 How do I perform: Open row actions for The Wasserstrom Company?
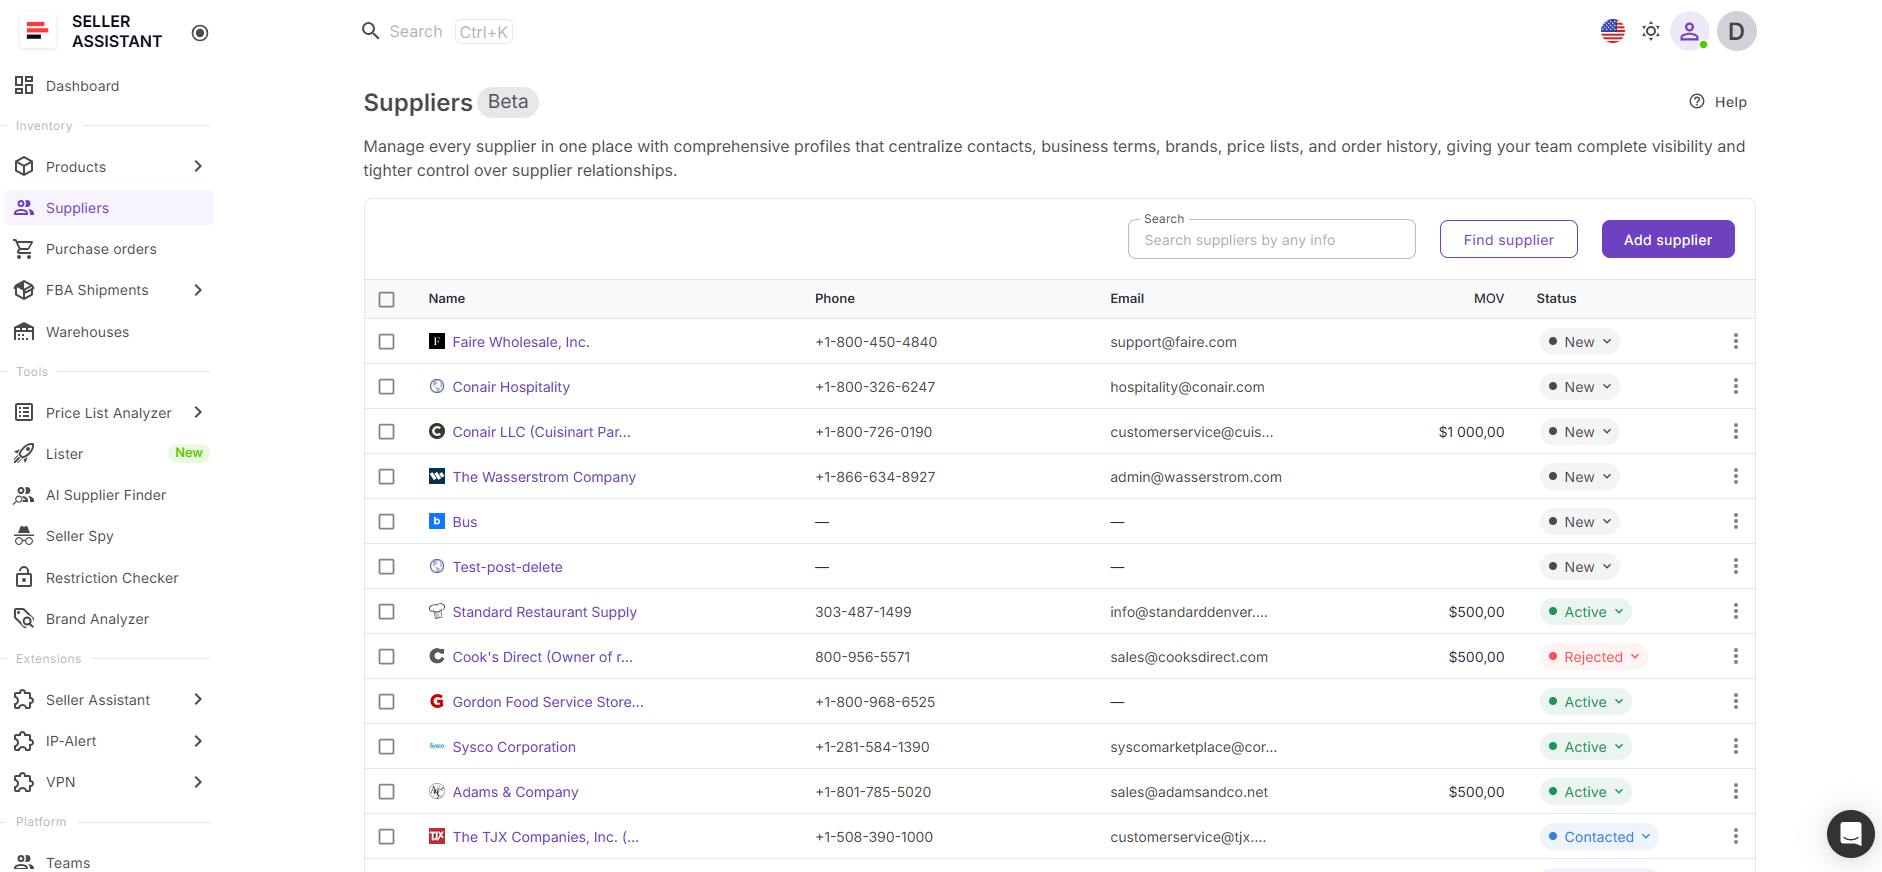(1736, 476)
